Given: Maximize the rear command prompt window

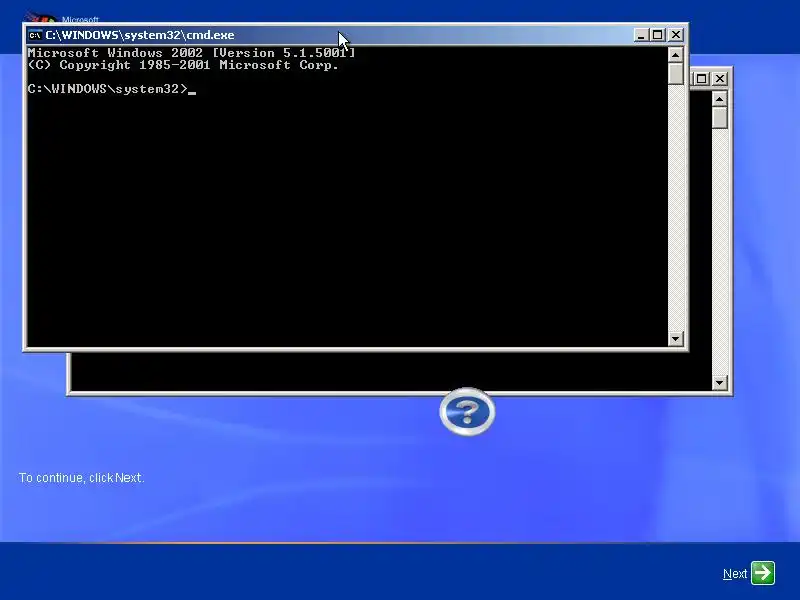Looking at the screenshot, I should tap(702, 79).
